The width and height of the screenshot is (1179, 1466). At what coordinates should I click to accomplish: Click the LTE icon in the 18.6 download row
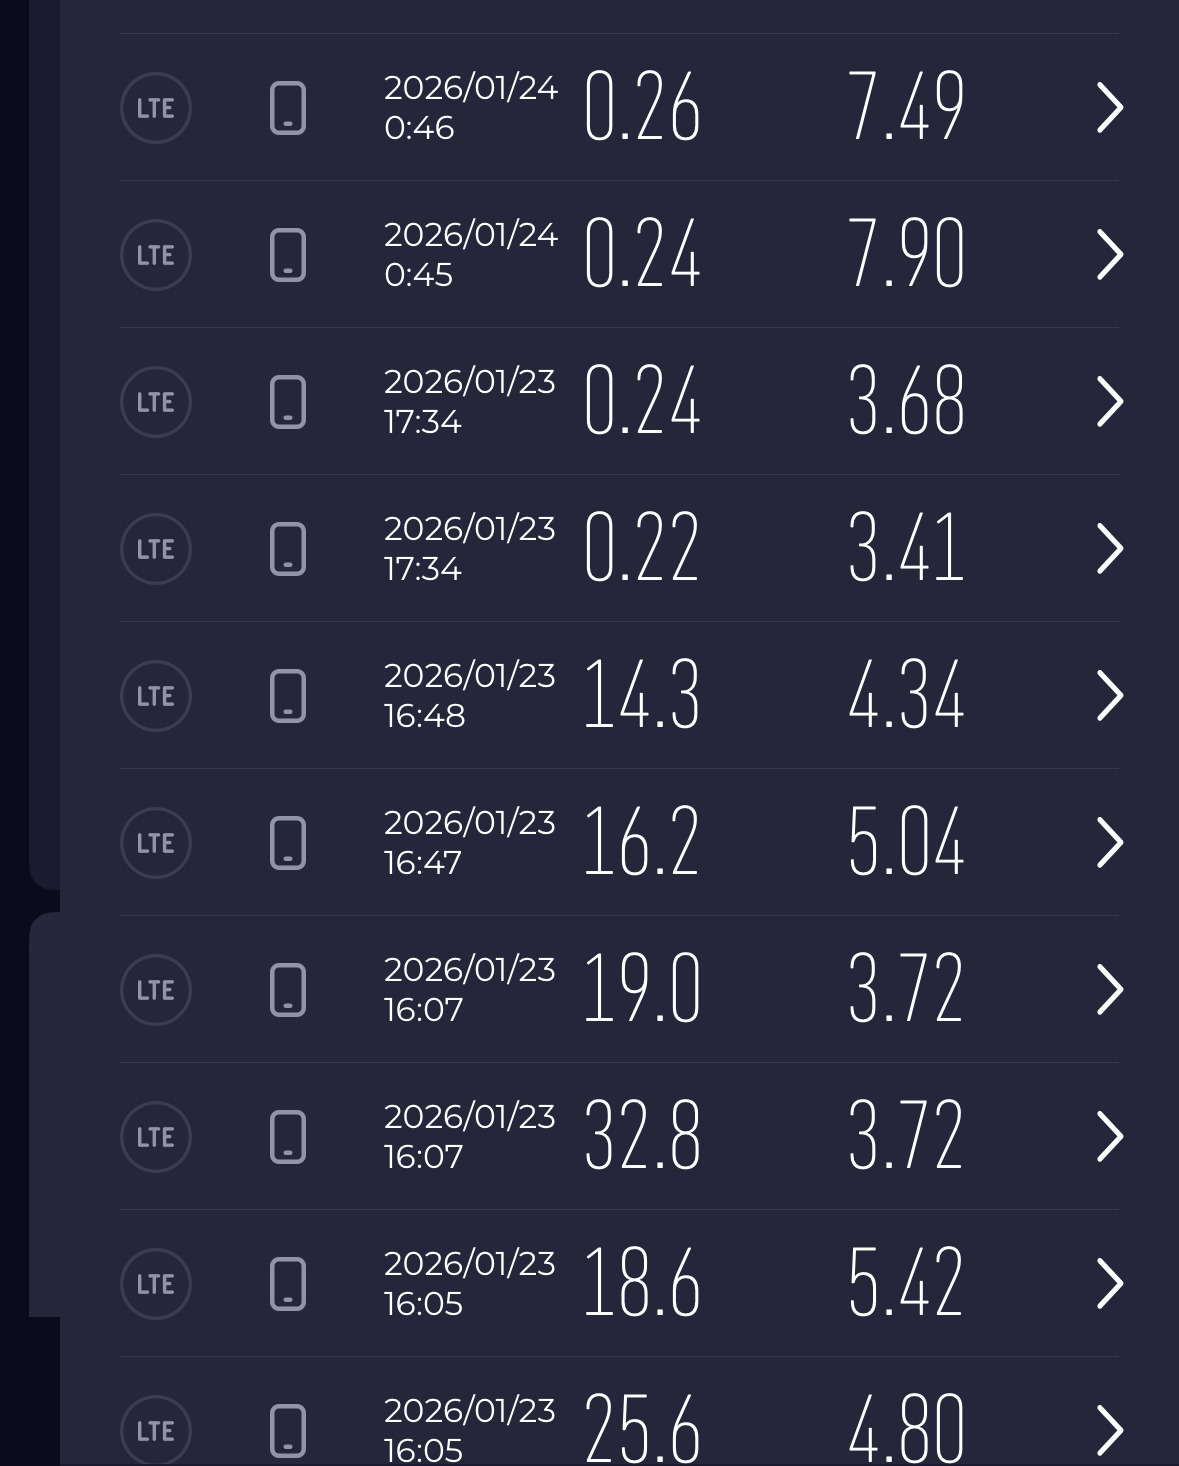click(155, 1284)
